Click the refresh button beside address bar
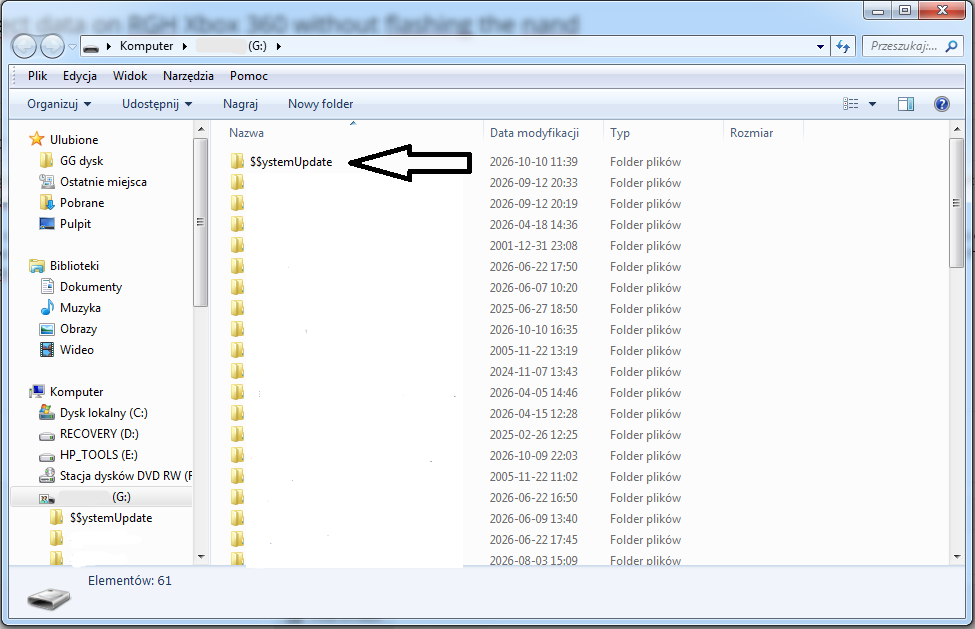 (843, 46)
